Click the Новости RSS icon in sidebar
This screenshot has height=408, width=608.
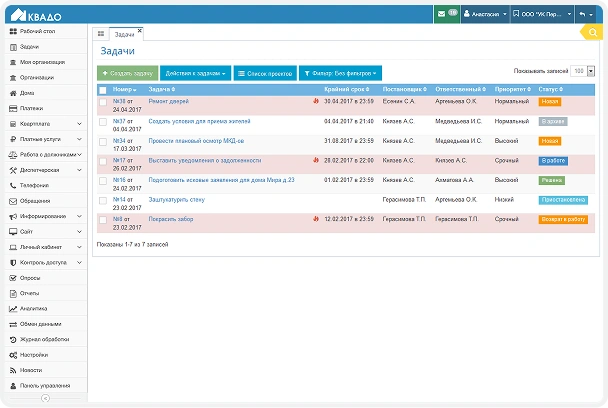pos(12,369)
